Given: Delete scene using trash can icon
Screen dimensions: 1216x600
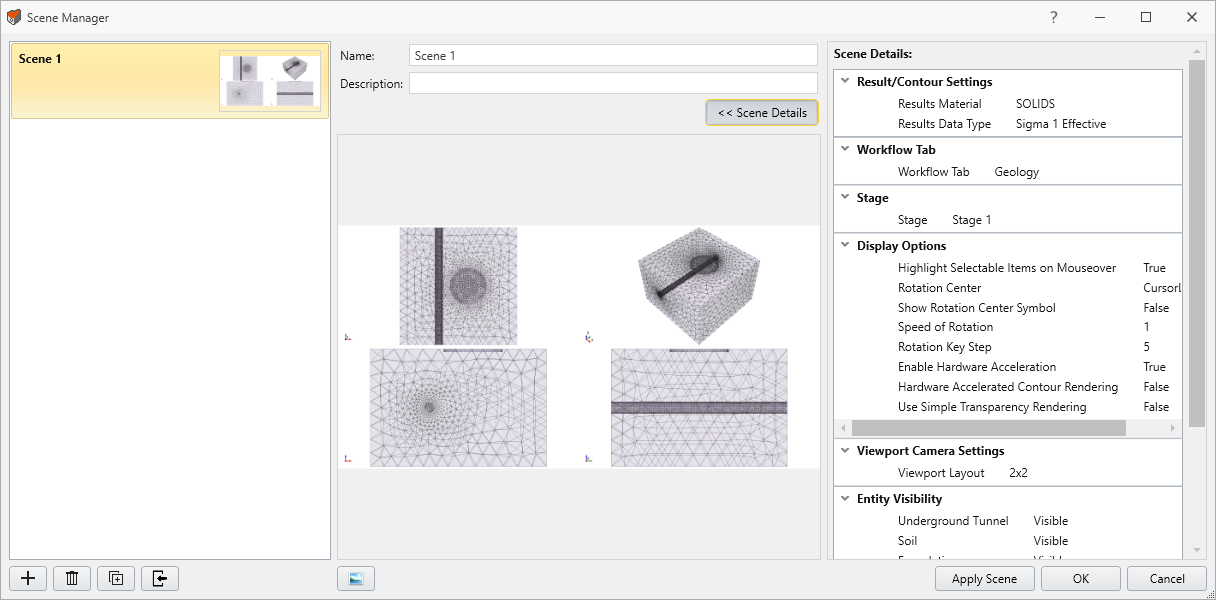Looking at the screenshot, I should point(72,578).
